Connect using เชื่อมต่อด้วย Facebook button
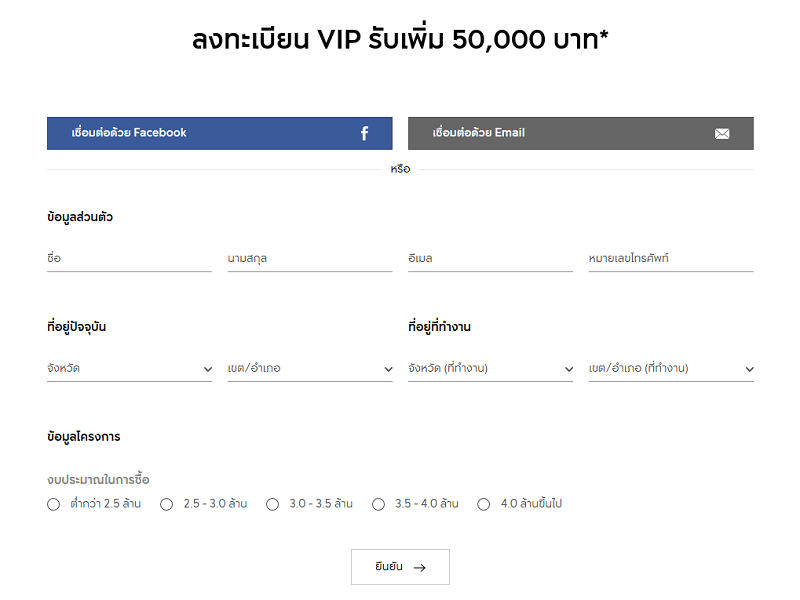Image resolution: width=800 pixels, height=600 pixels. (219, 133)
